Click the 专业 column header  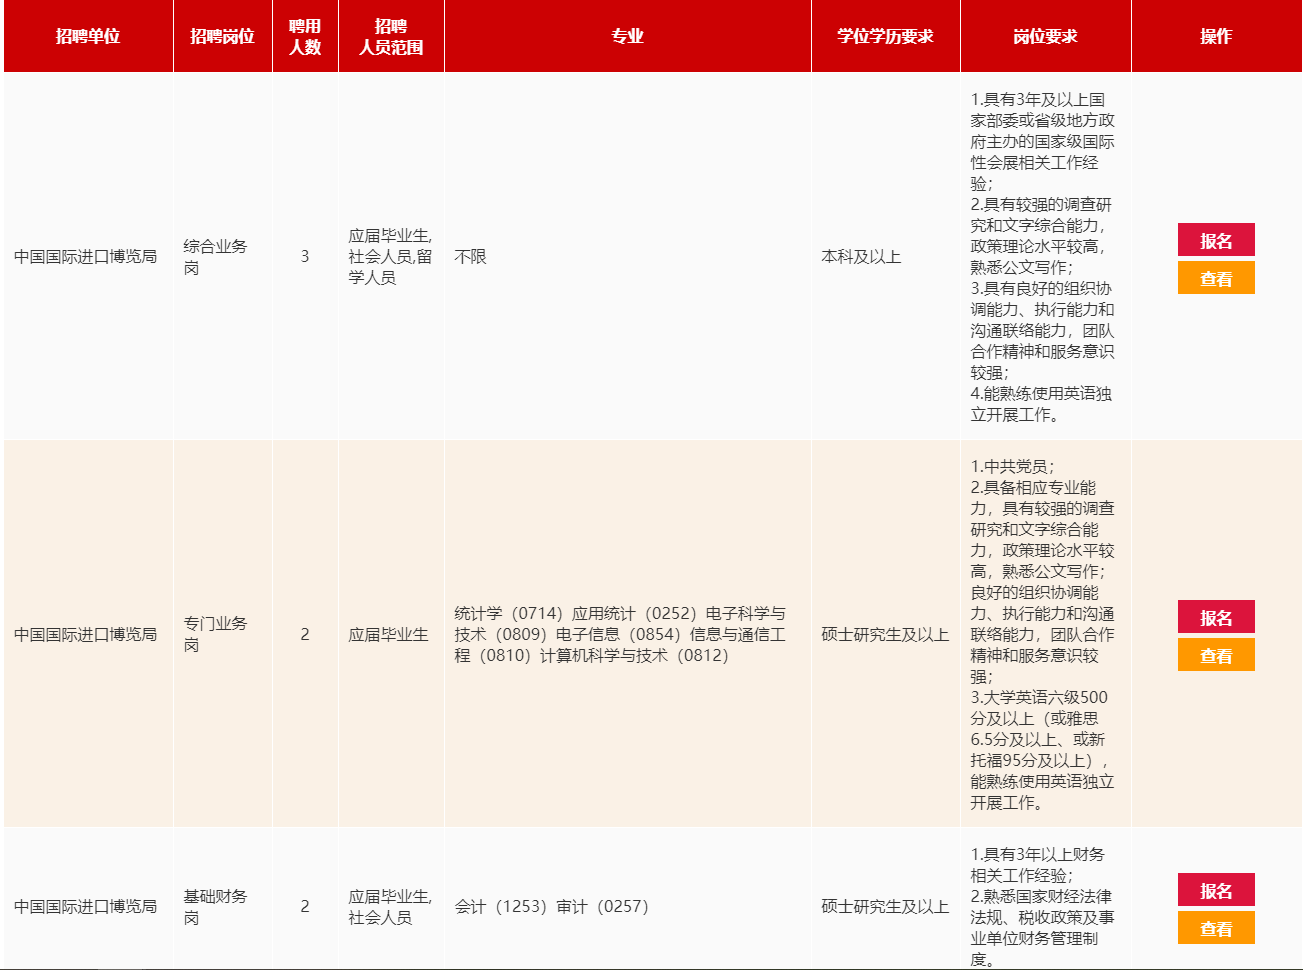628,36
